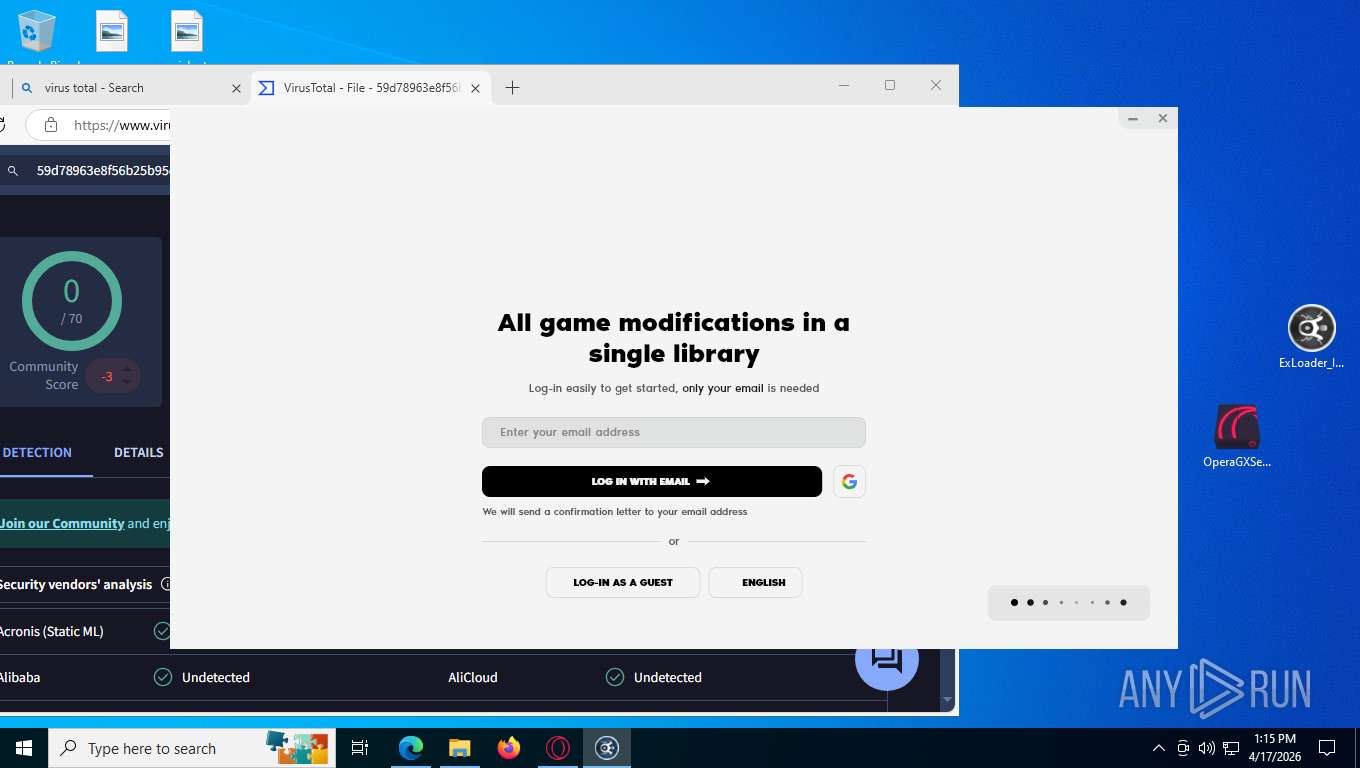Select the first dot in the slide indicator

point(1014,602)
